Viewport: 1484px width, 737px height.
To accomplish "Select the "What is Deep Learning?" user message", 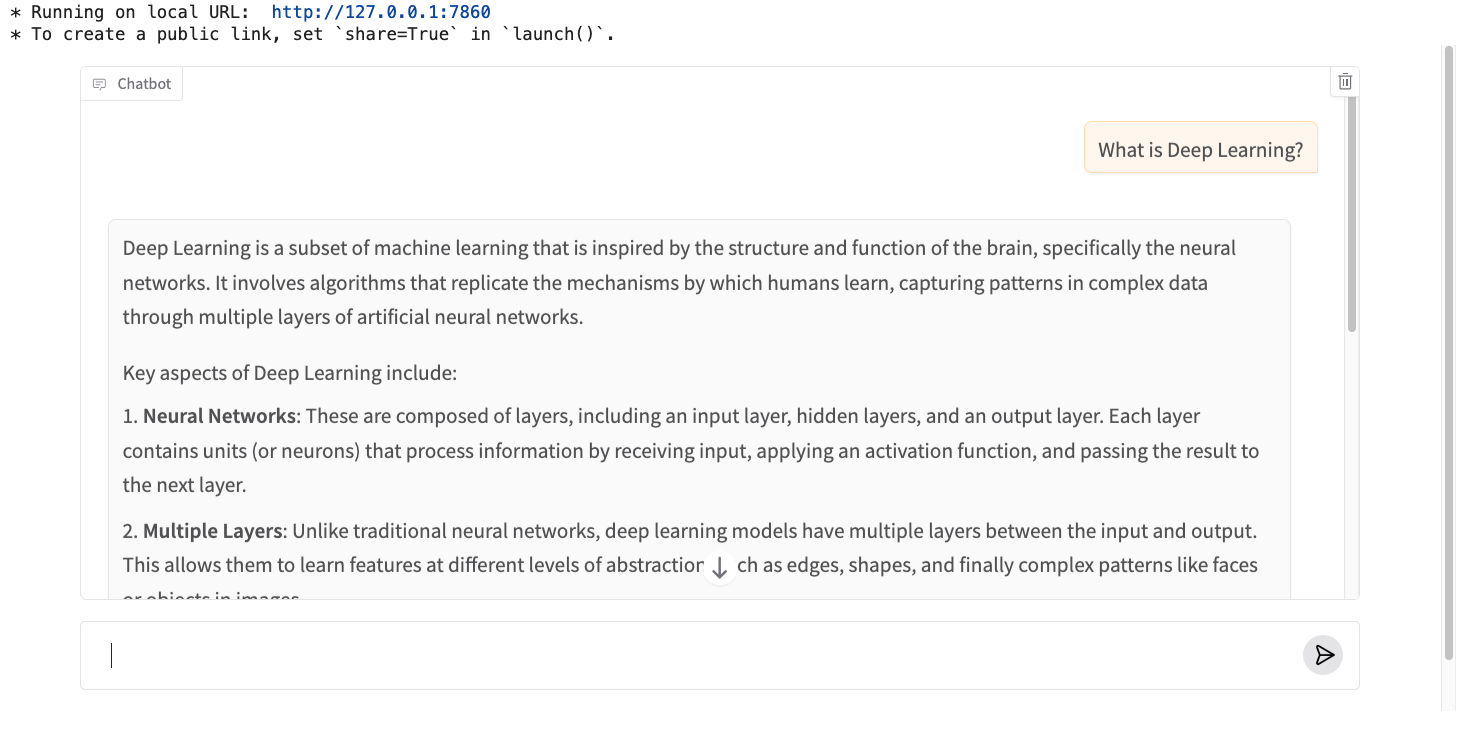I will 1200,150.
